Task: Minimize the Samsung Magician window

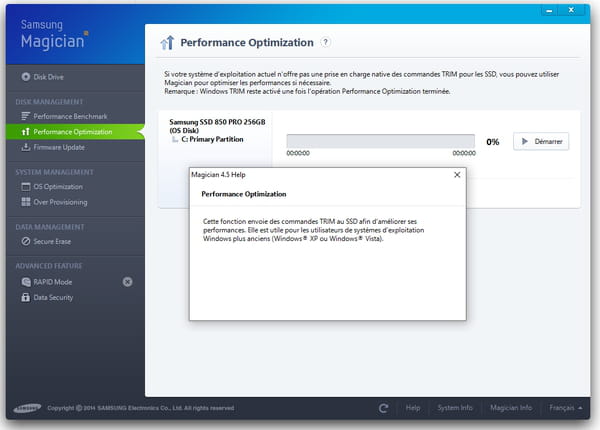Action: (549, 11)
